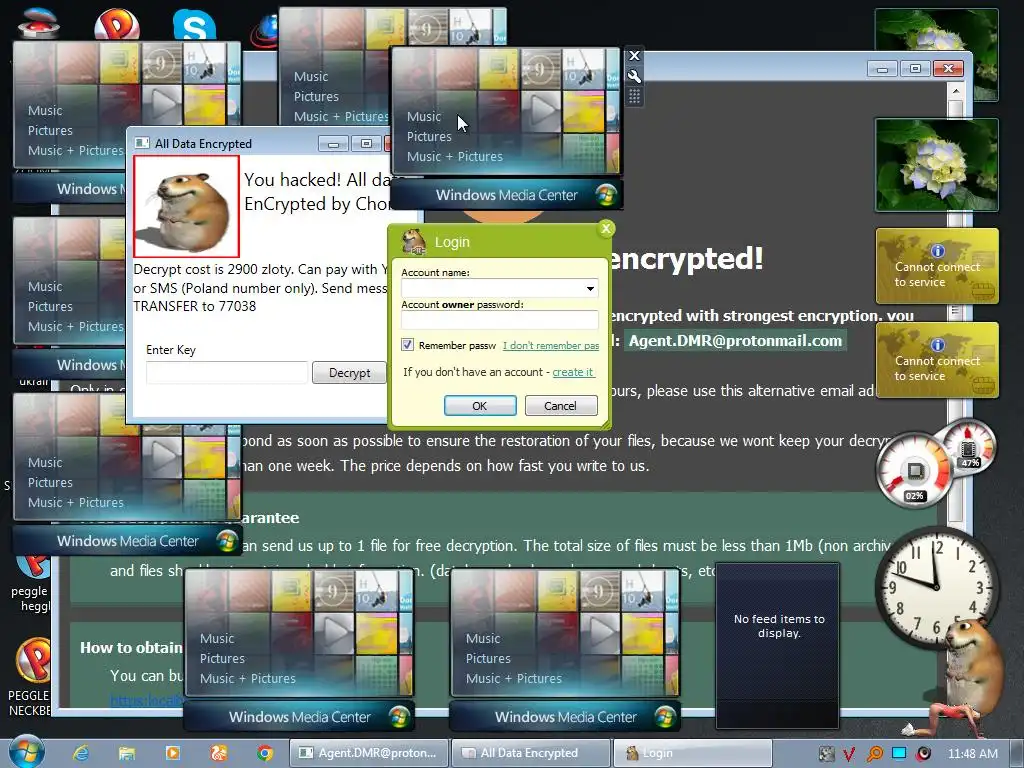Screen dimensions: 1024x768
Task: Click the hamster icon in Login title bar
Action: pos(414,242)
